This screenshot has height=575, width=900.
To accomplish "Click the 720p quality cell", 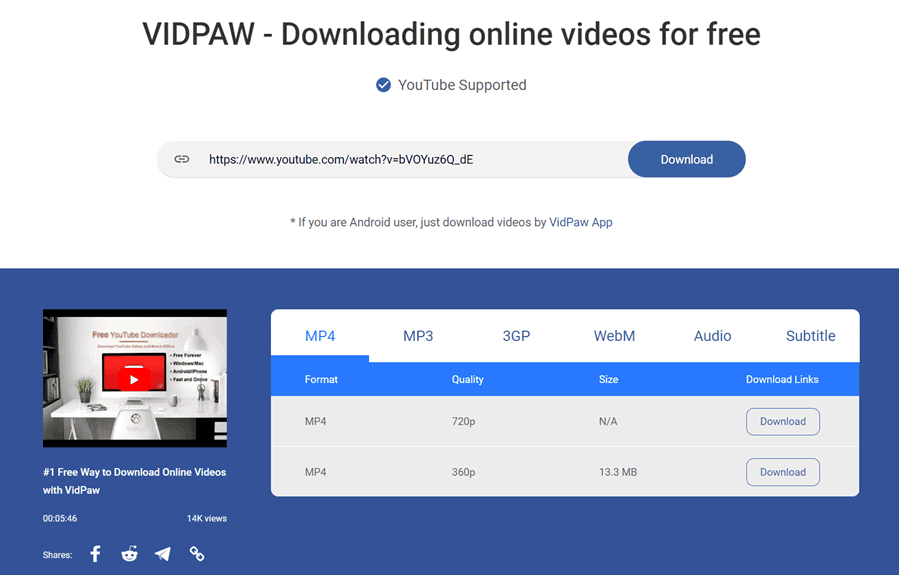I will (463, 421).
